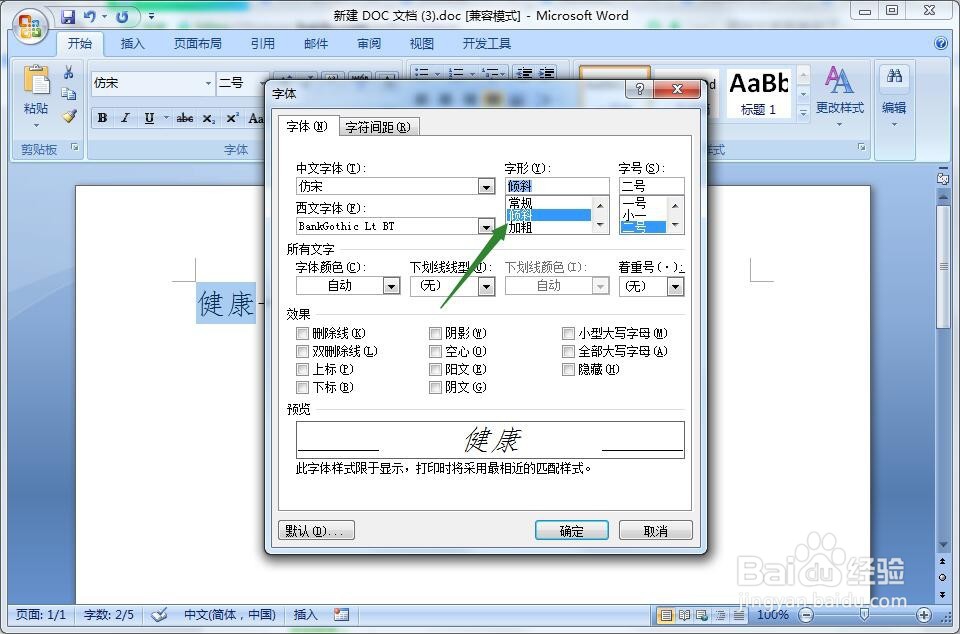Switch to the 字符间距 tab
Viewport: 960px width, 634px height.
point(378,127)
